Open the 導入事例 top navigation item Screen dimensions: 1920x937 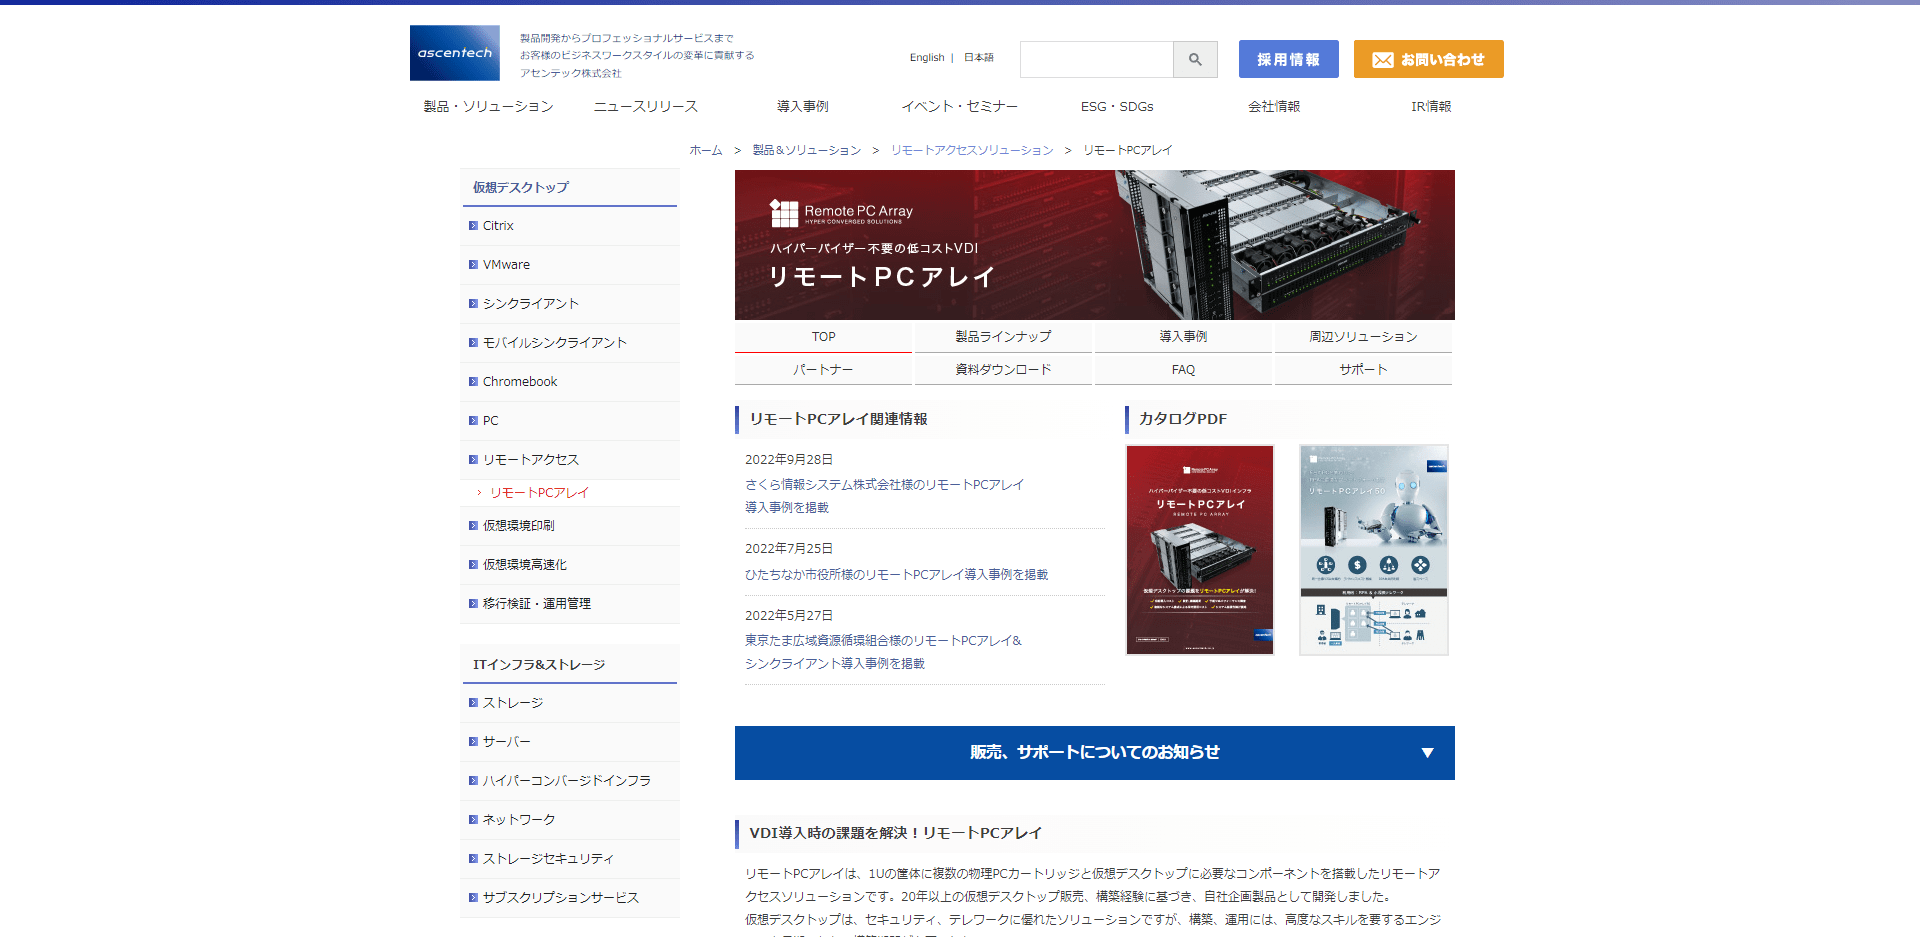(803, 106)
